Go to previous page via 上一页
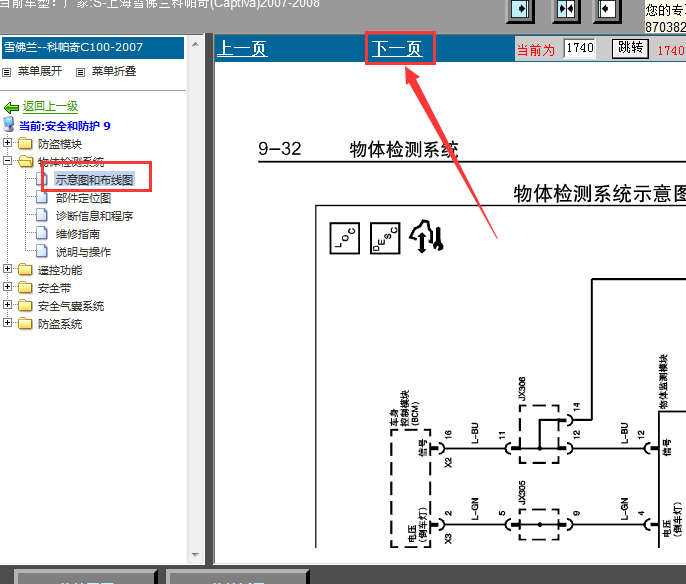 (242, 48)
